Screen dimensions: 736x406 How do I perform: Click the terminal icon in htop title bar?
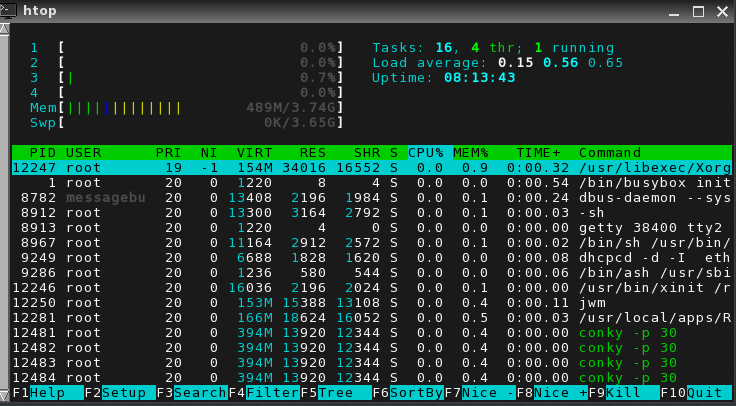point(9,10)
